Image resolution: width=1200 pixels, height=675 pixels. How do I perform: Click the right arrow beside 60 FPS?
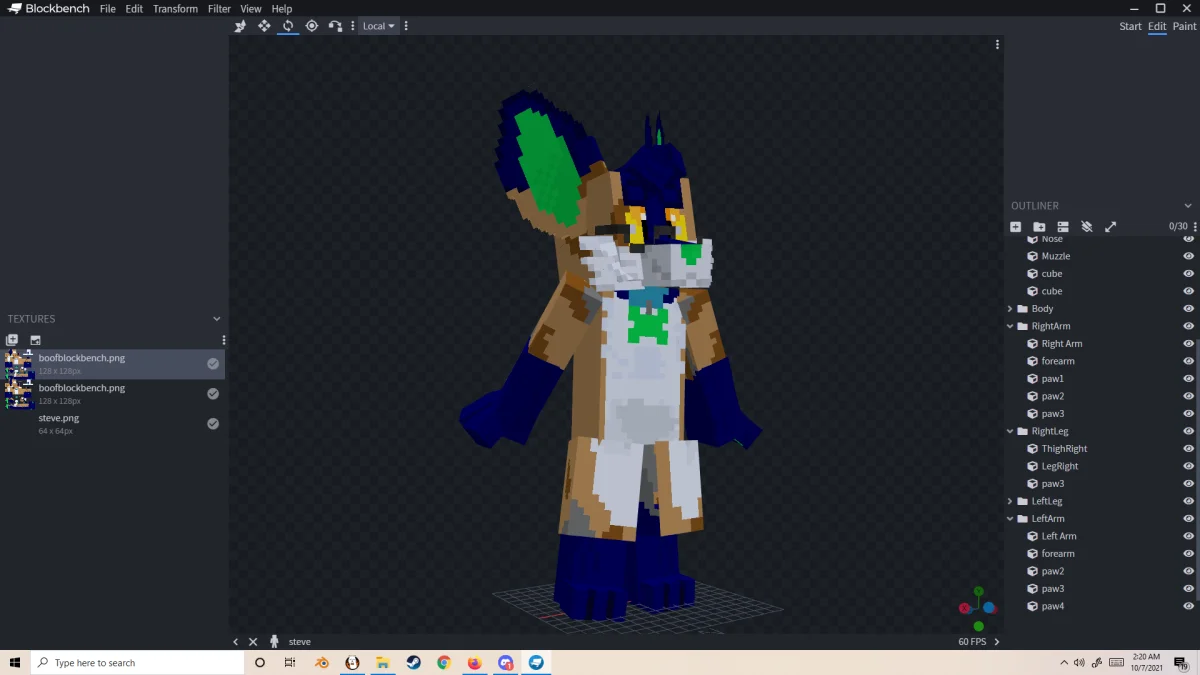tap(996, 642)
